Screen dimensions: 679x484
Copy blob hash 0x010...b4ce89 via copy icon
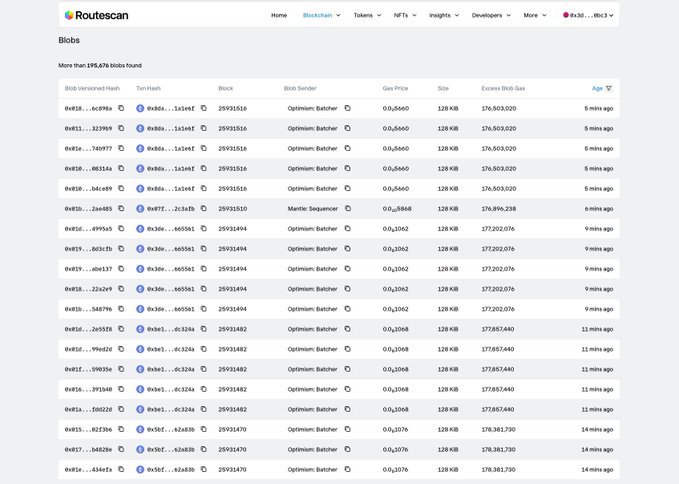tap(121, 188)
